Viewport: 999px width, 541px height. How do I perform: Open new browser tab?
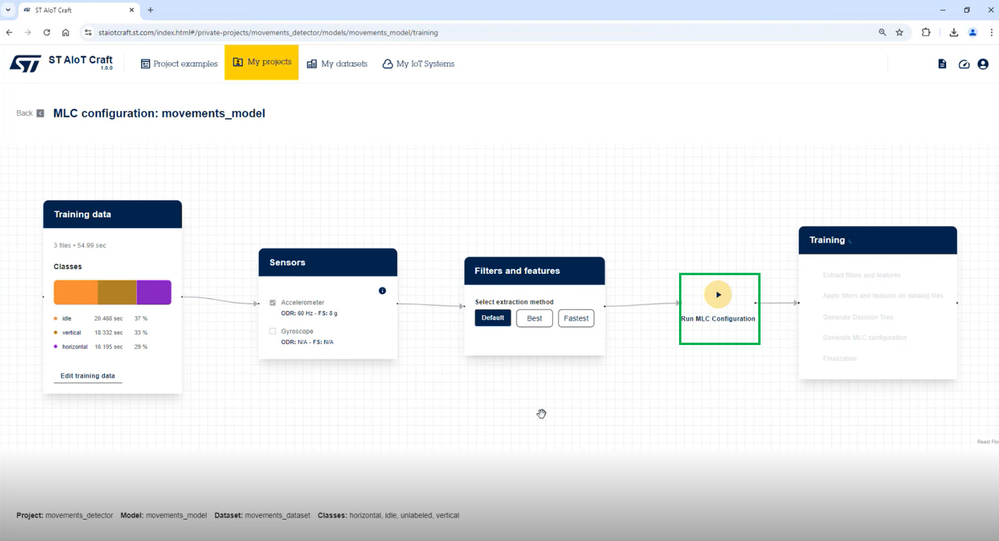coord(150,10)
